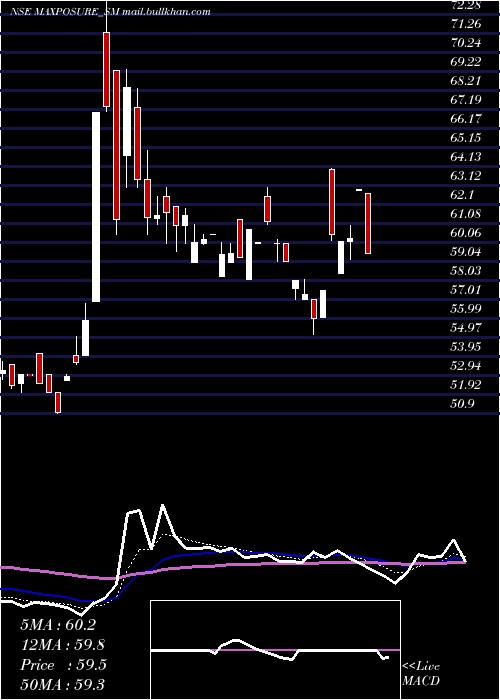Select the 54.97 price axis label
This screenshot has height=700, width=500.
(x=466, y=328)
